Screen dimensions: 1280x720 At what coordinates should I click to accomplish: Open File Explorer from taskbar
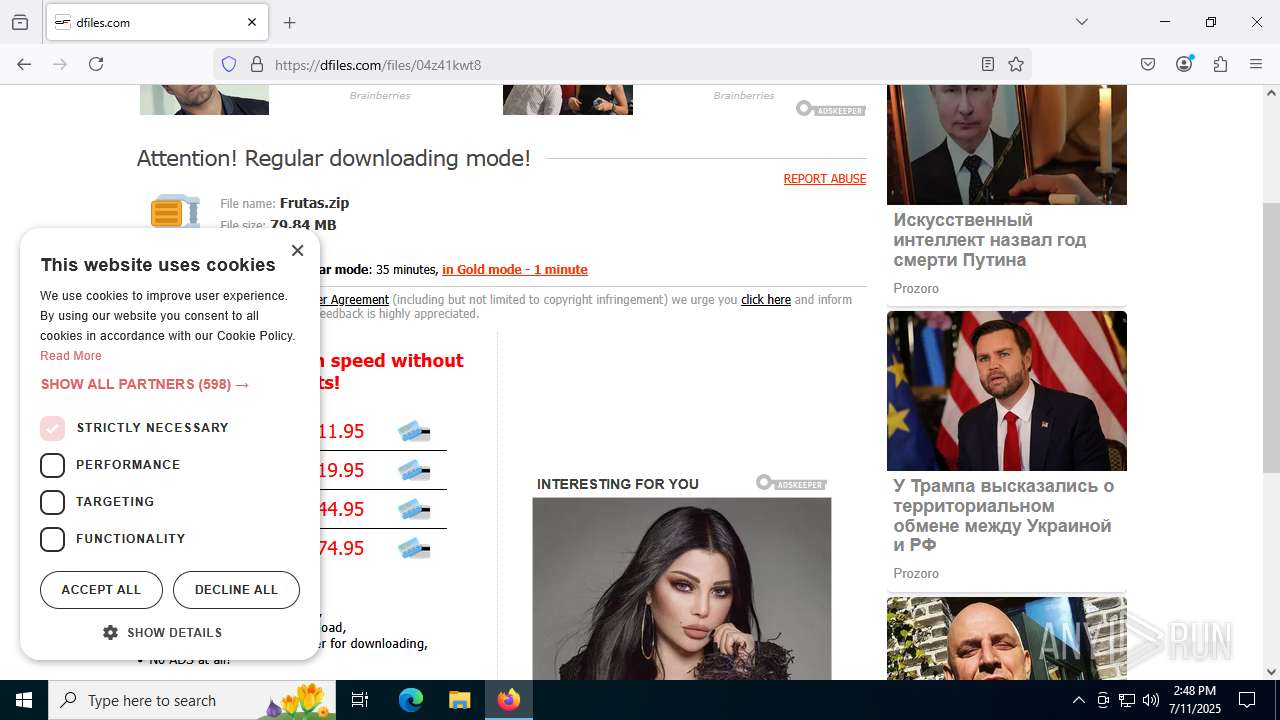pyautogui.click(x=459, y=700)
